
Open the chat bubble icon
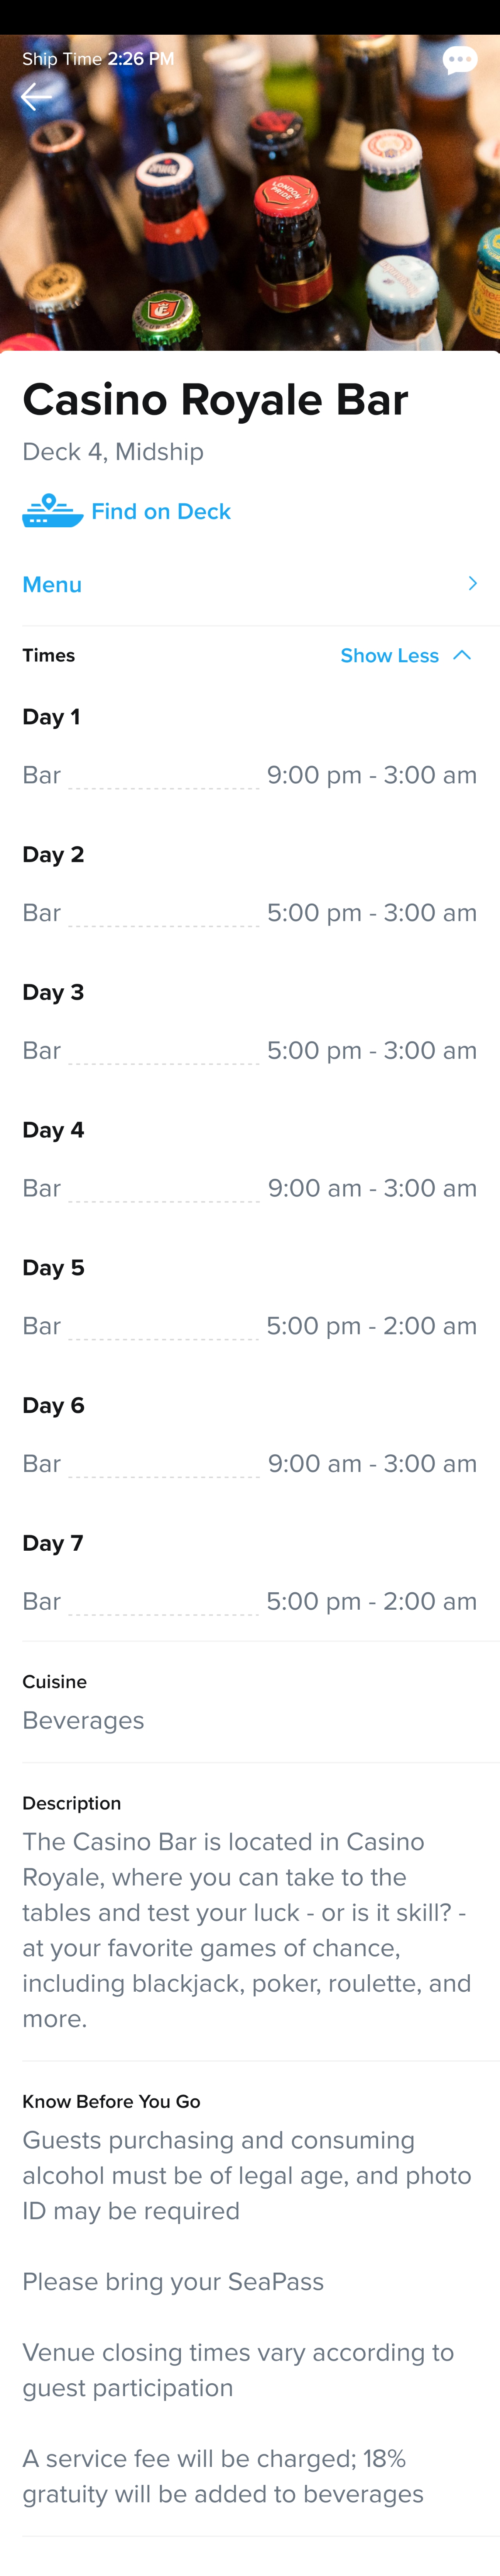[x=459, y=60]
